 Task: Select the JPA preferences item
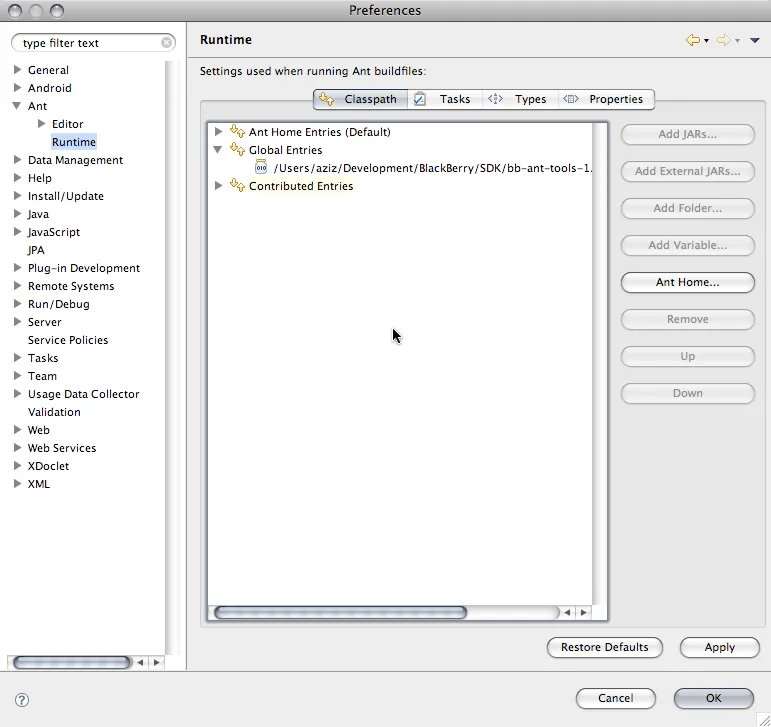(x=36, y=250)
